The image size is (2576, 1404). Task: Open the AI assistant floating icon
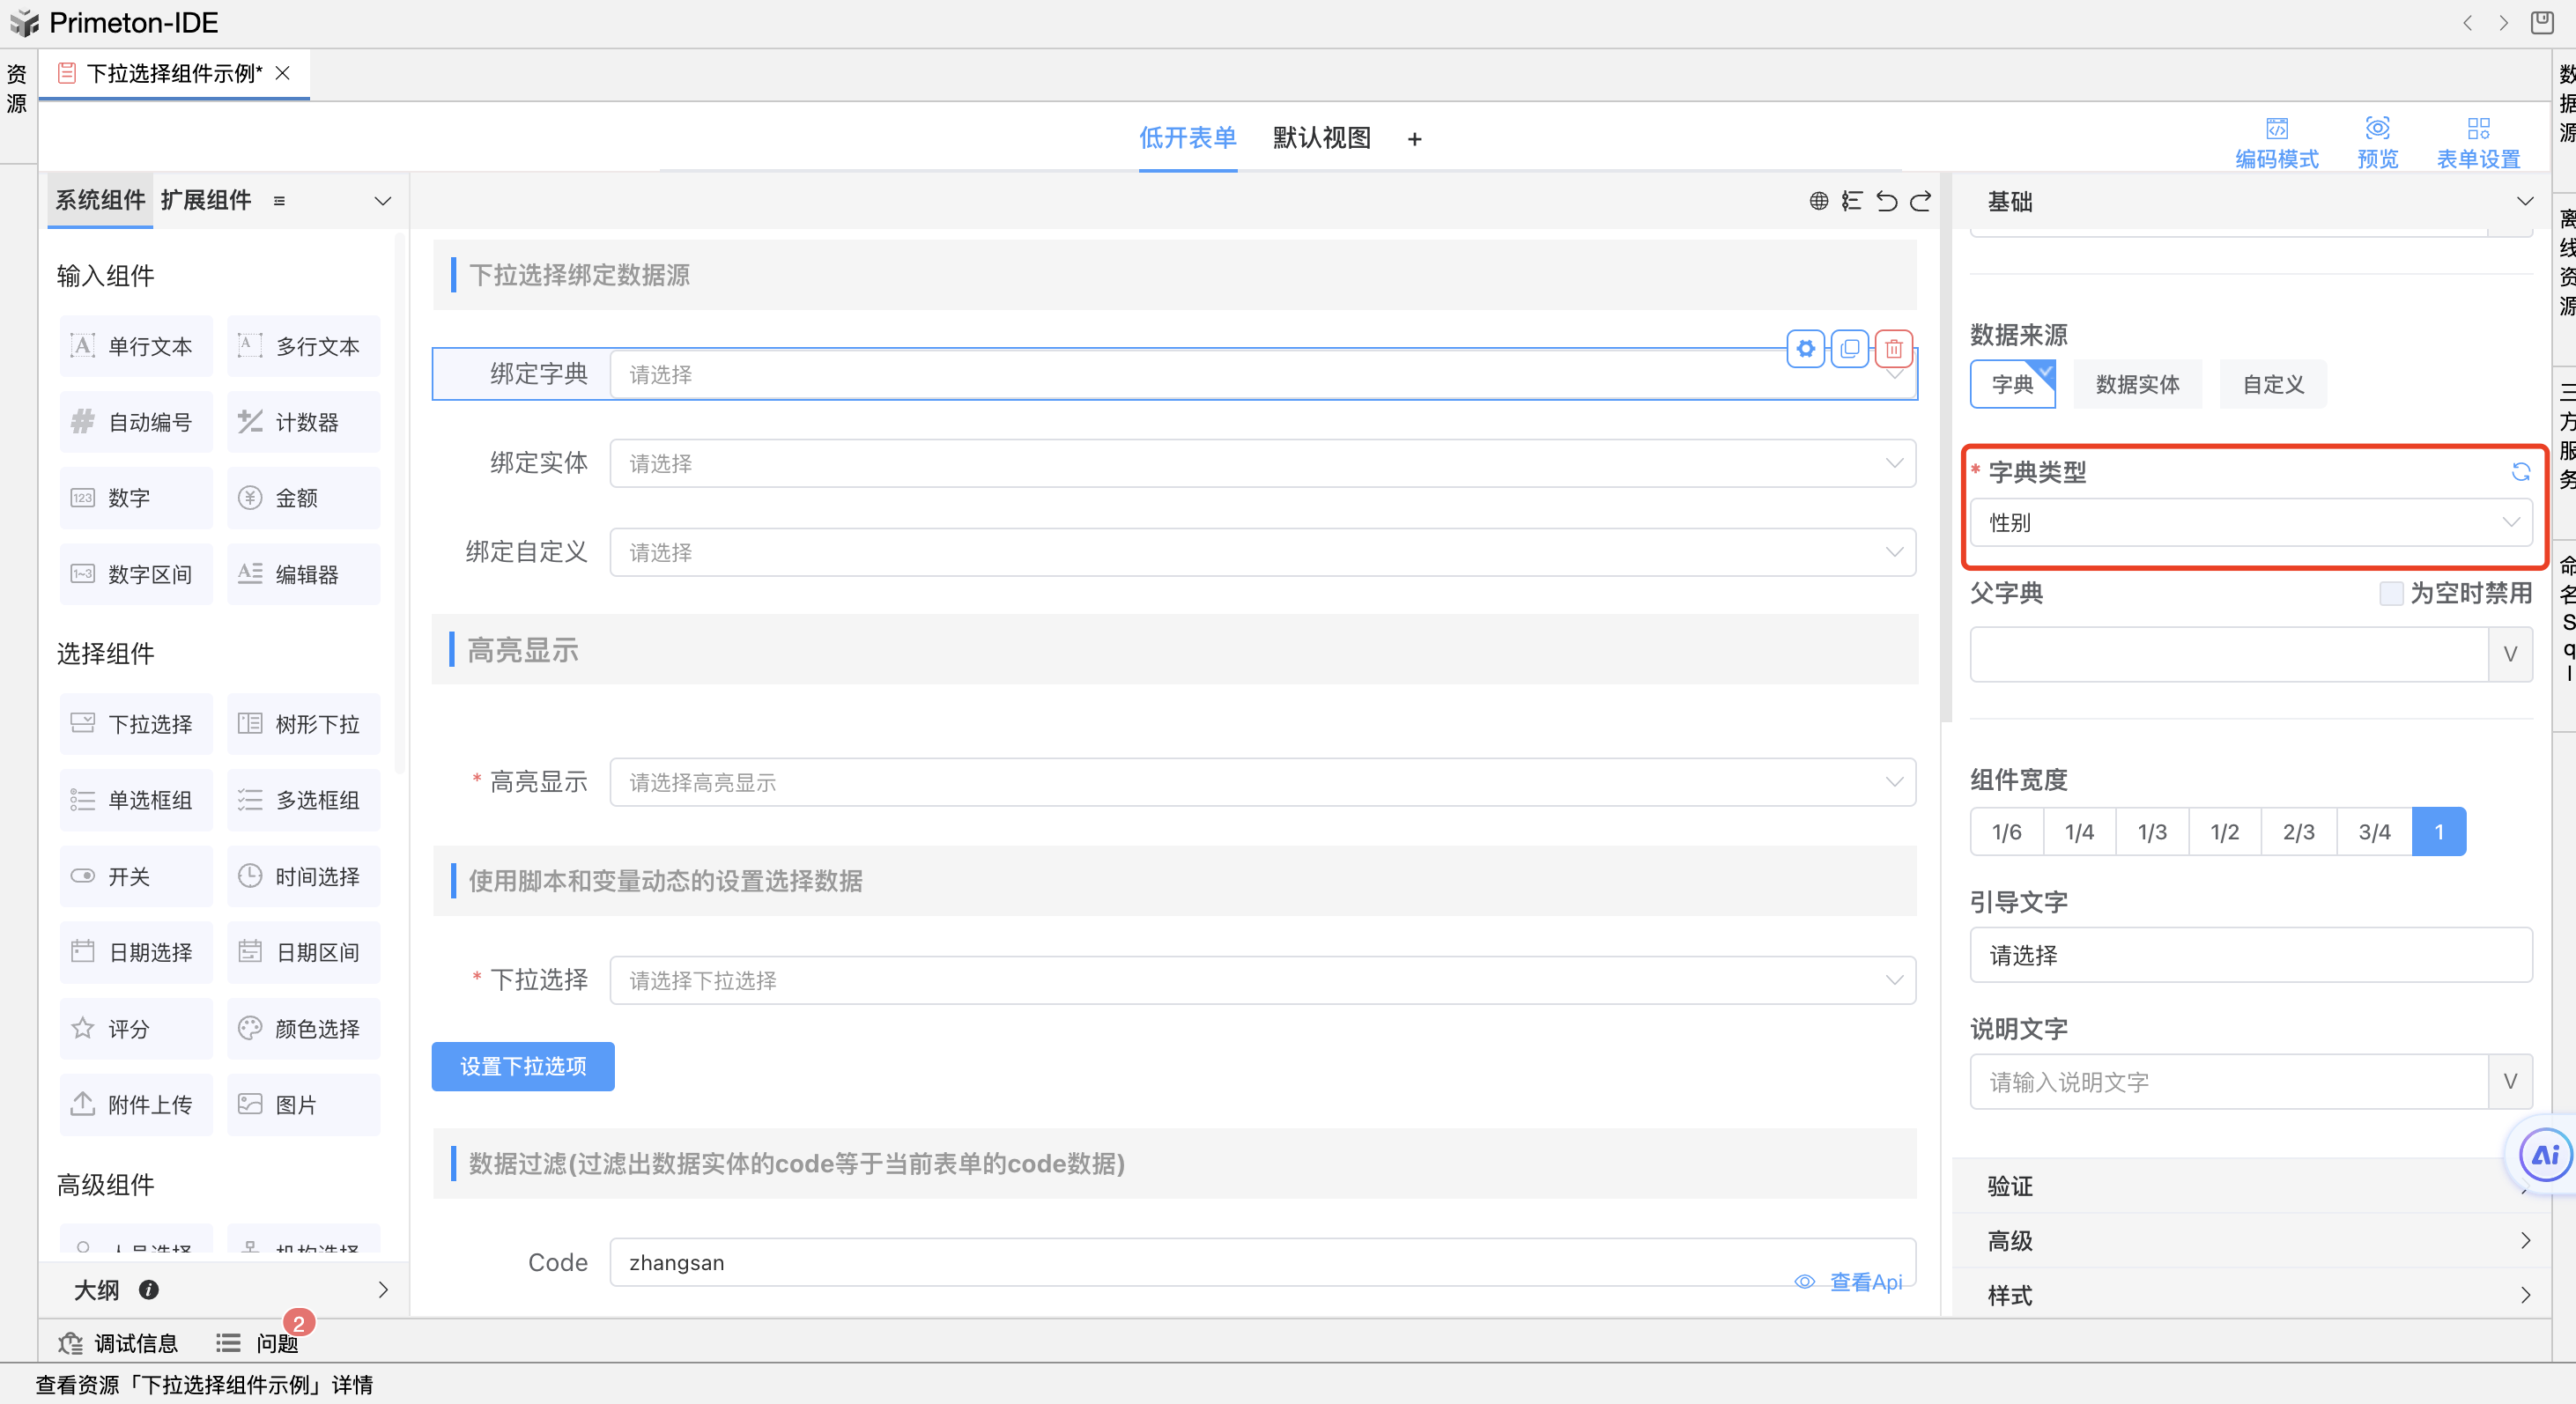point(2544,1155)
